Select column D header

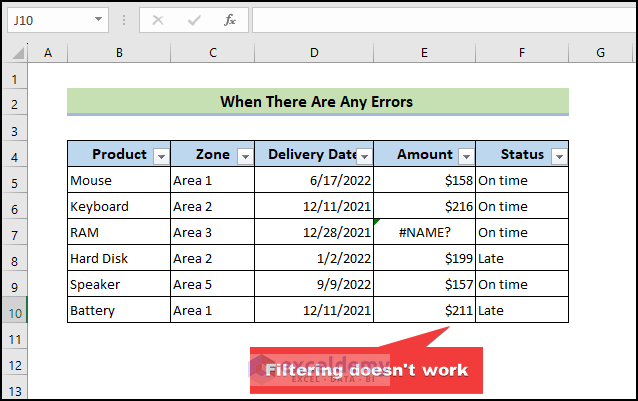(x=314, y=52)
